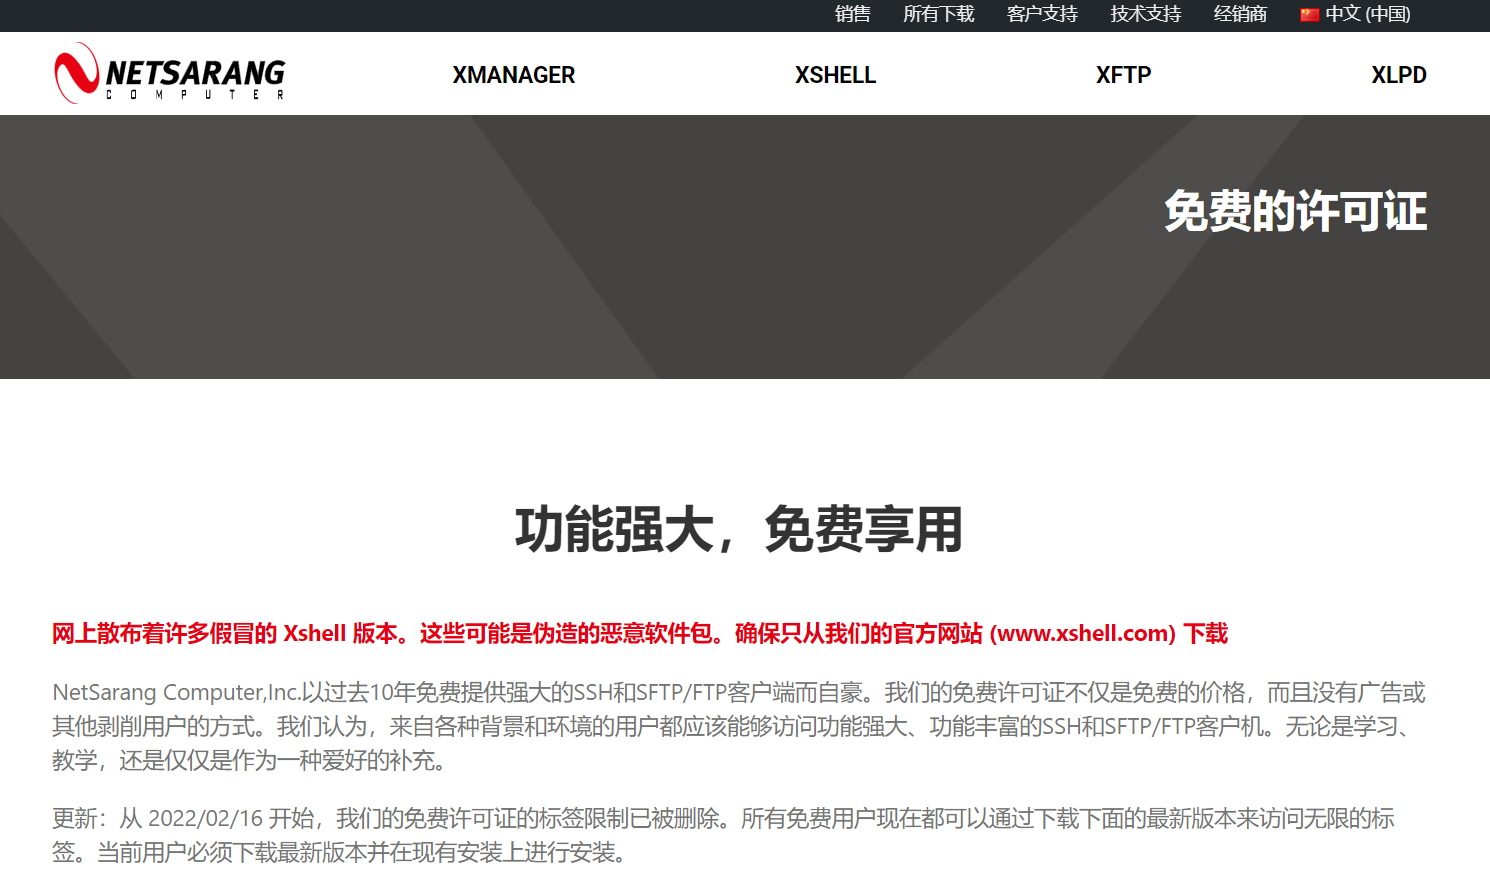The image size is (1490, 878).
Task: Open the XSHELL product menu
Action: 835,75
